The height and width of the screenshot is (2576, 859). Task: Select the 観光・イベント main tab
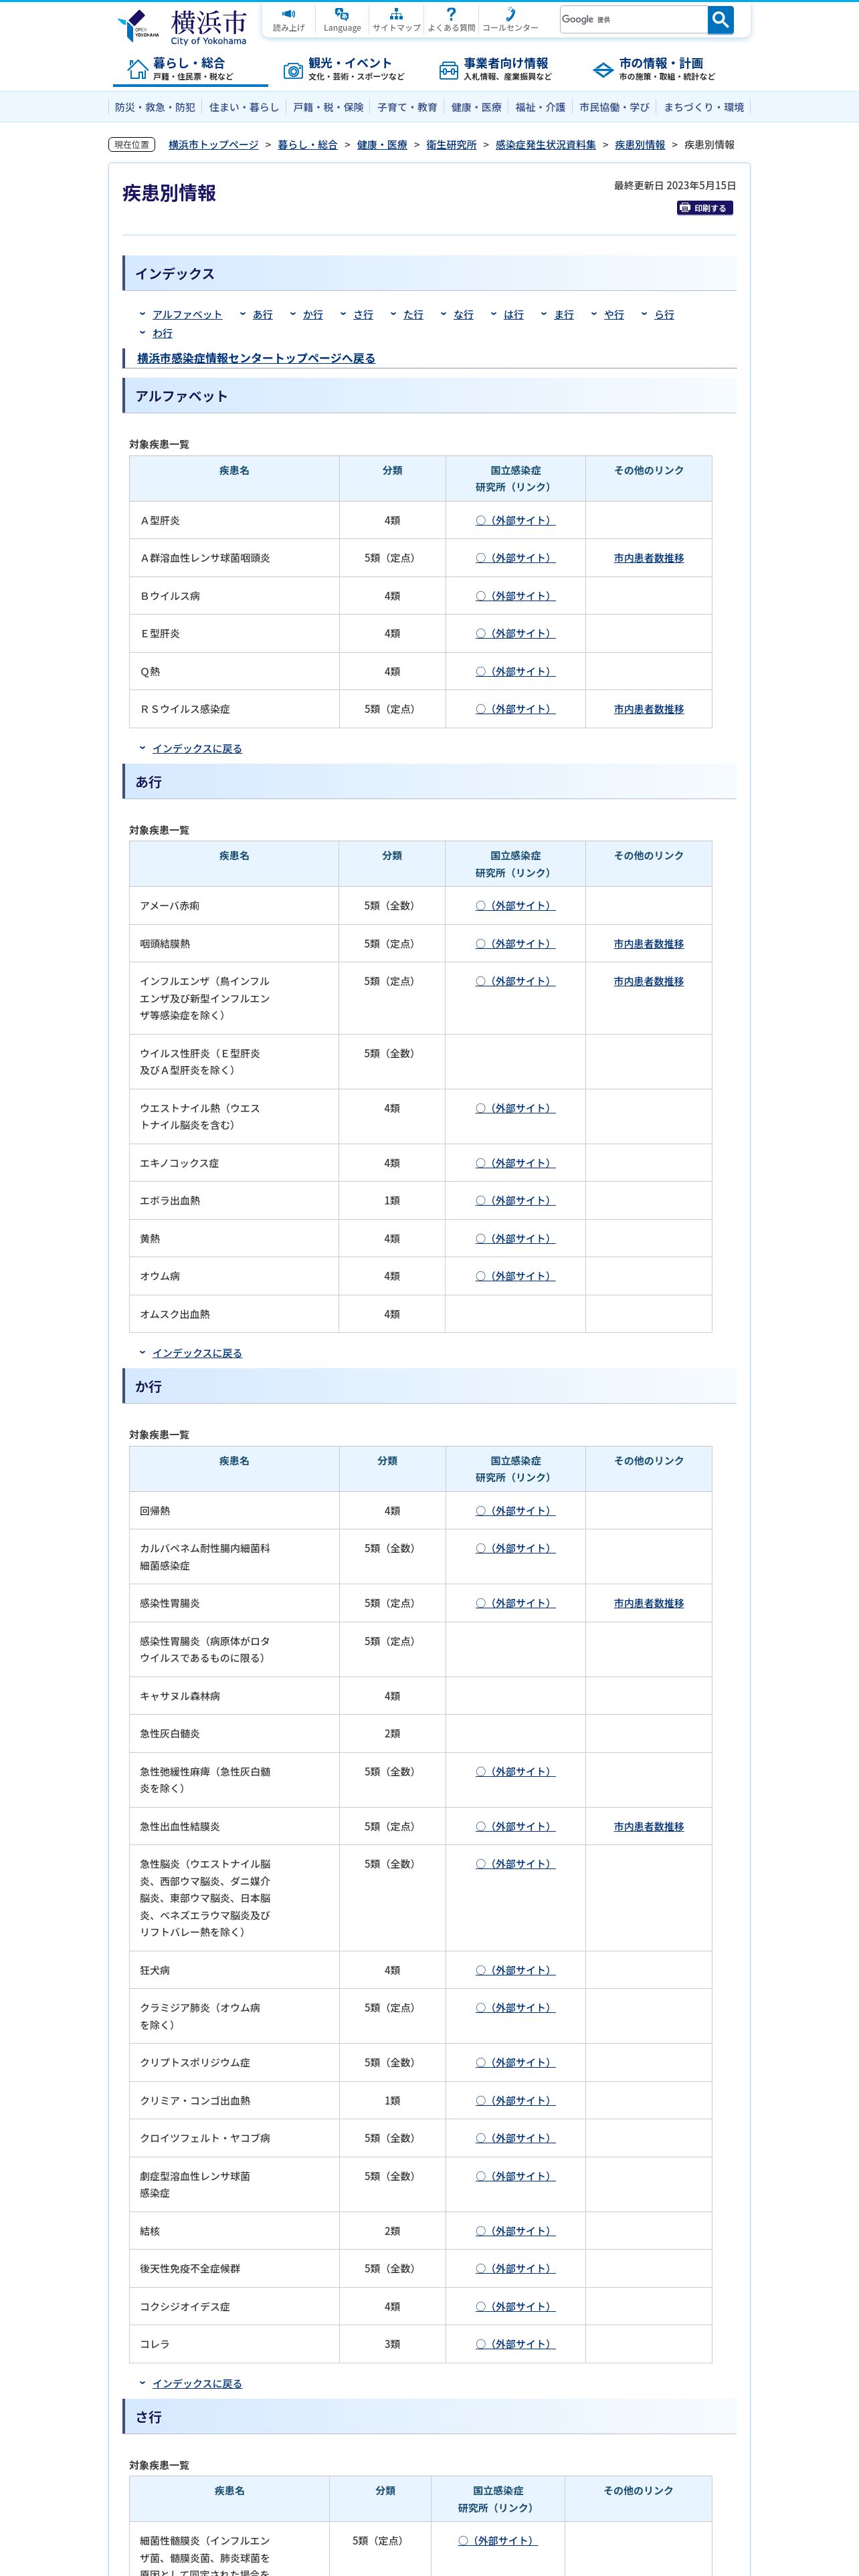(x=345, y=69)
